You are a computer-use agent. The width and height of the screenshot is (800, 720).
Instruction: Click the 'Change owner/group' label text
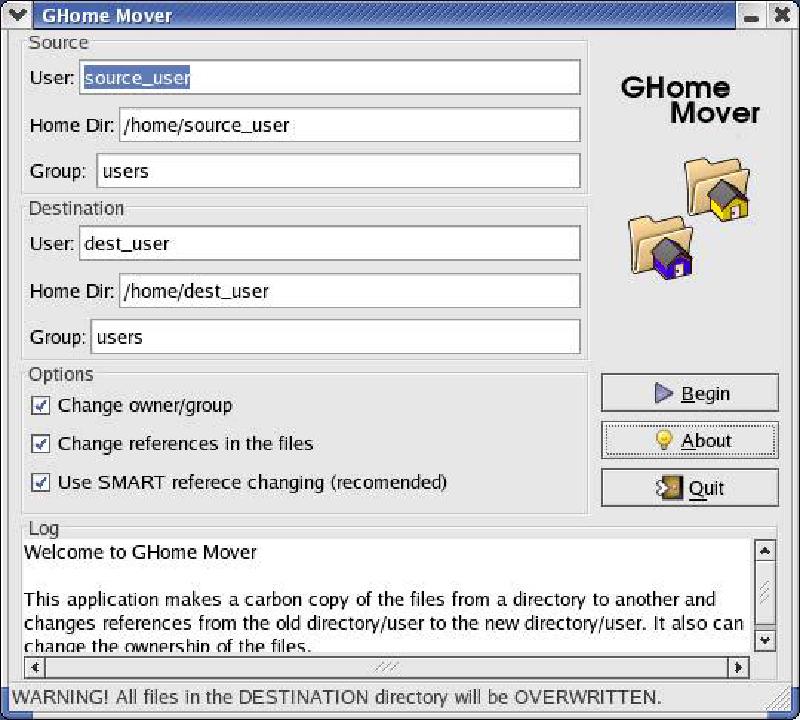(145, 406)
